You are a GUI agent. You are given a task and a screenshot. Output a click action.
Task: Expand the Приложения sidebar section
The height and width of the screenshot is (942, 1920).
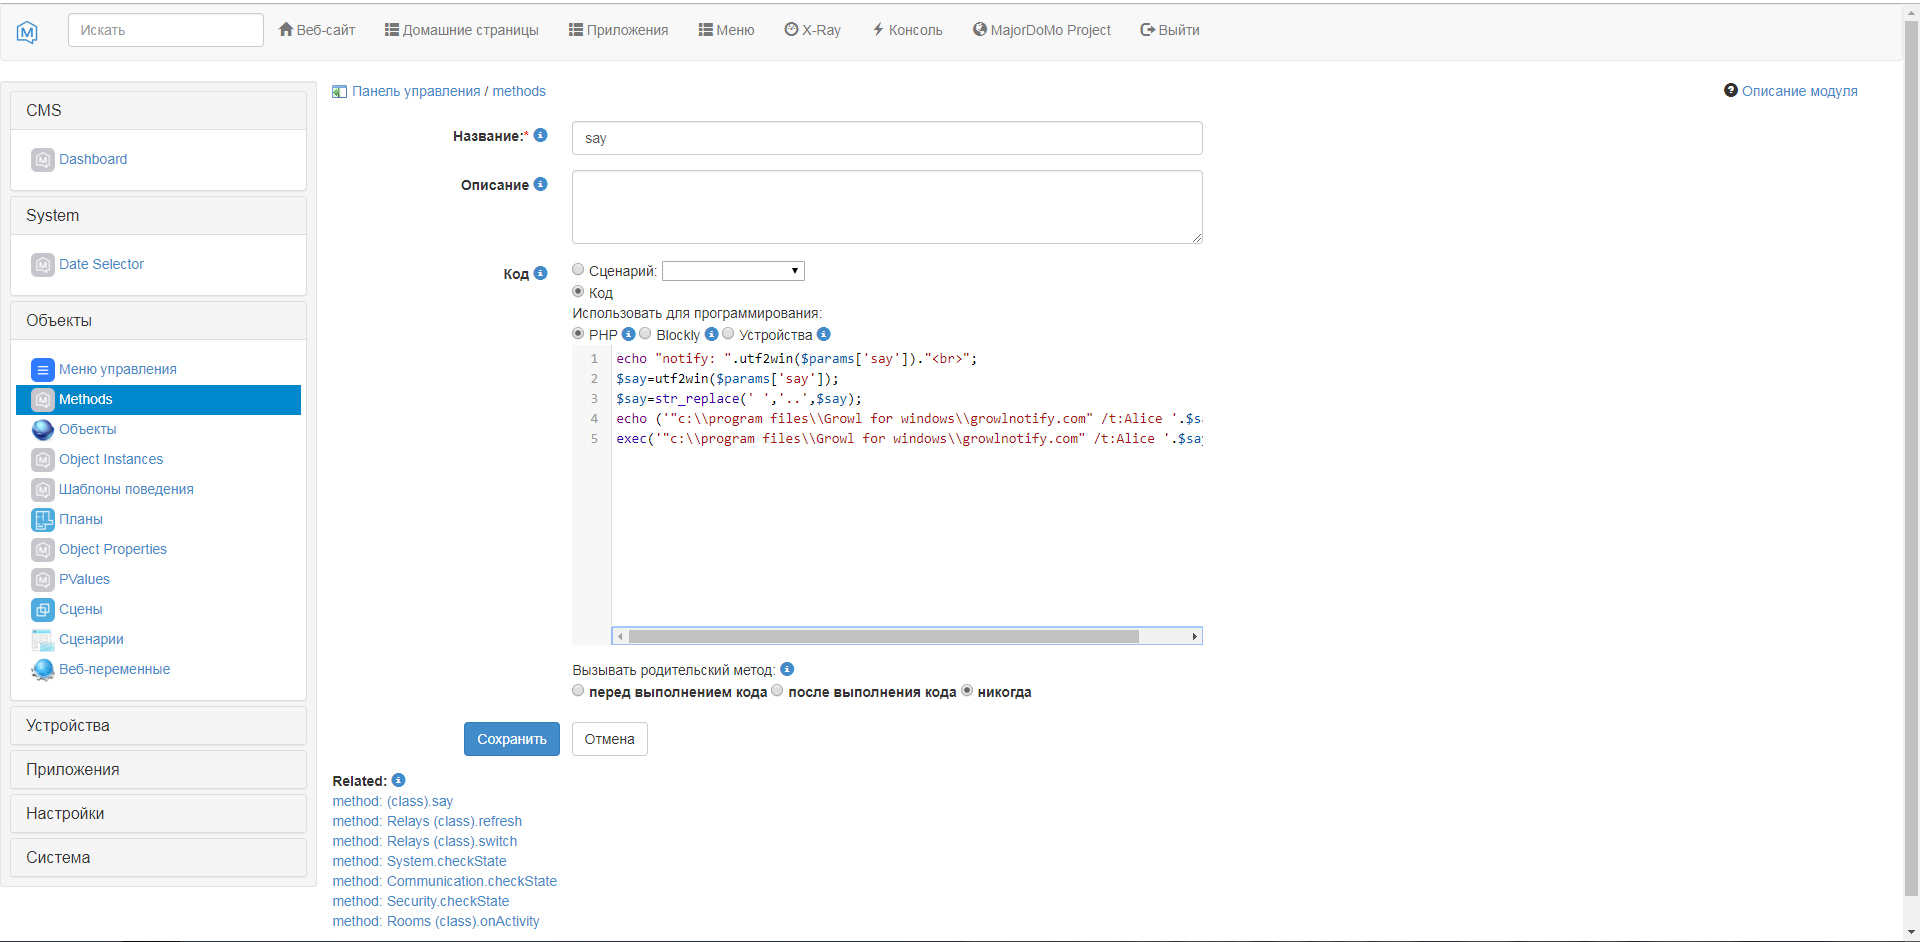158,770
